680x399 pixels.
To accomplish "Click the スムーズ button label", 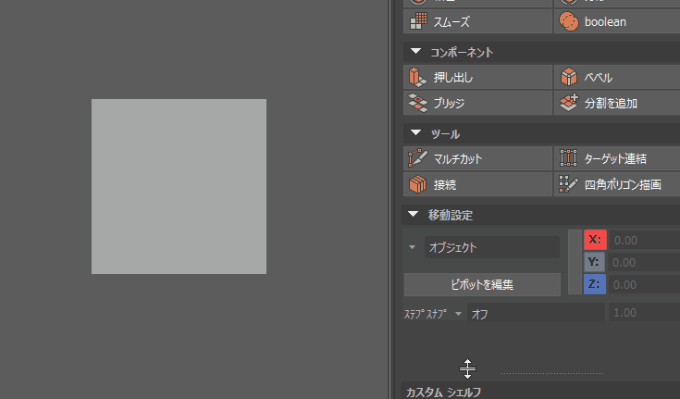I will [451, 22].
